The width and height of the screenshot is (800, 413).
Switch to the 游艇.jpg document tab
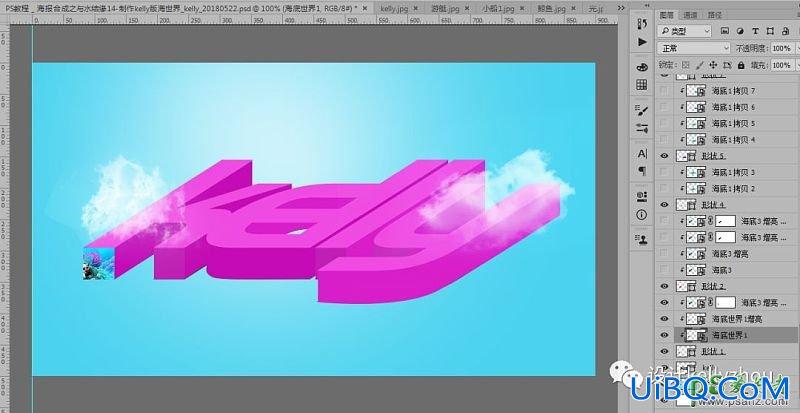click(445, 9)
